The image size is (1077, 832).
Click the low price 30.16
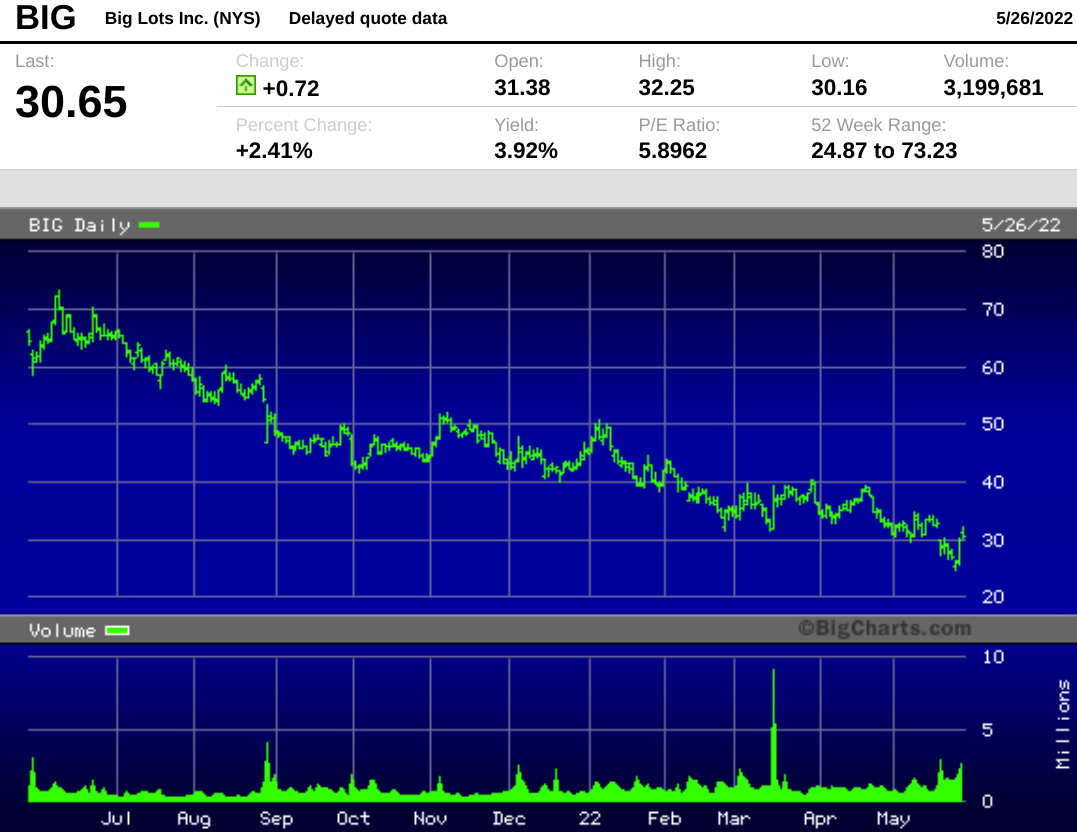pos(839,88)
